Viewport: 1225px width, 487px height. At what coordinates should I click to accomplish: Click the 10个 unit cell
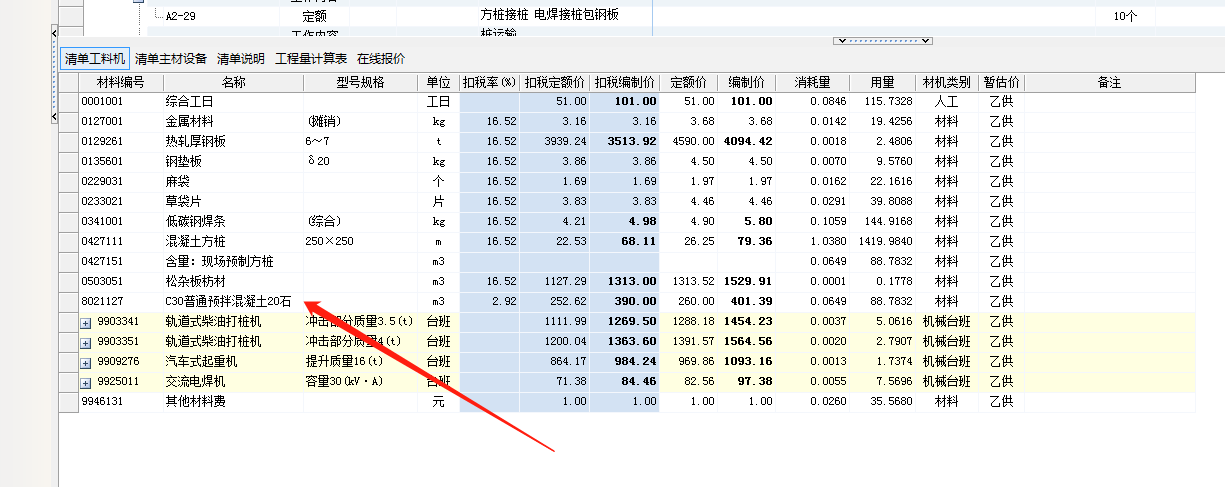(1124, 16)
